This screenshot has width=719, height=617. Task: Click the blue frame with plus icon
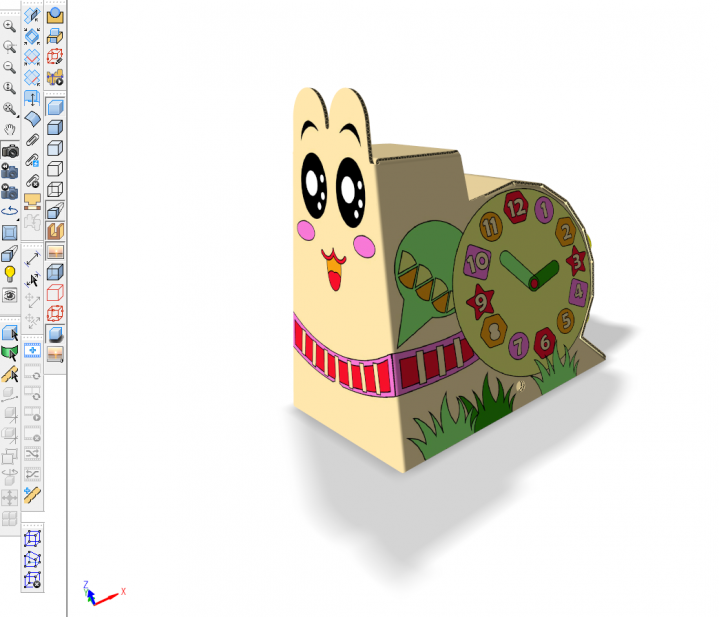pyautogui.click(x=32, y=351)
